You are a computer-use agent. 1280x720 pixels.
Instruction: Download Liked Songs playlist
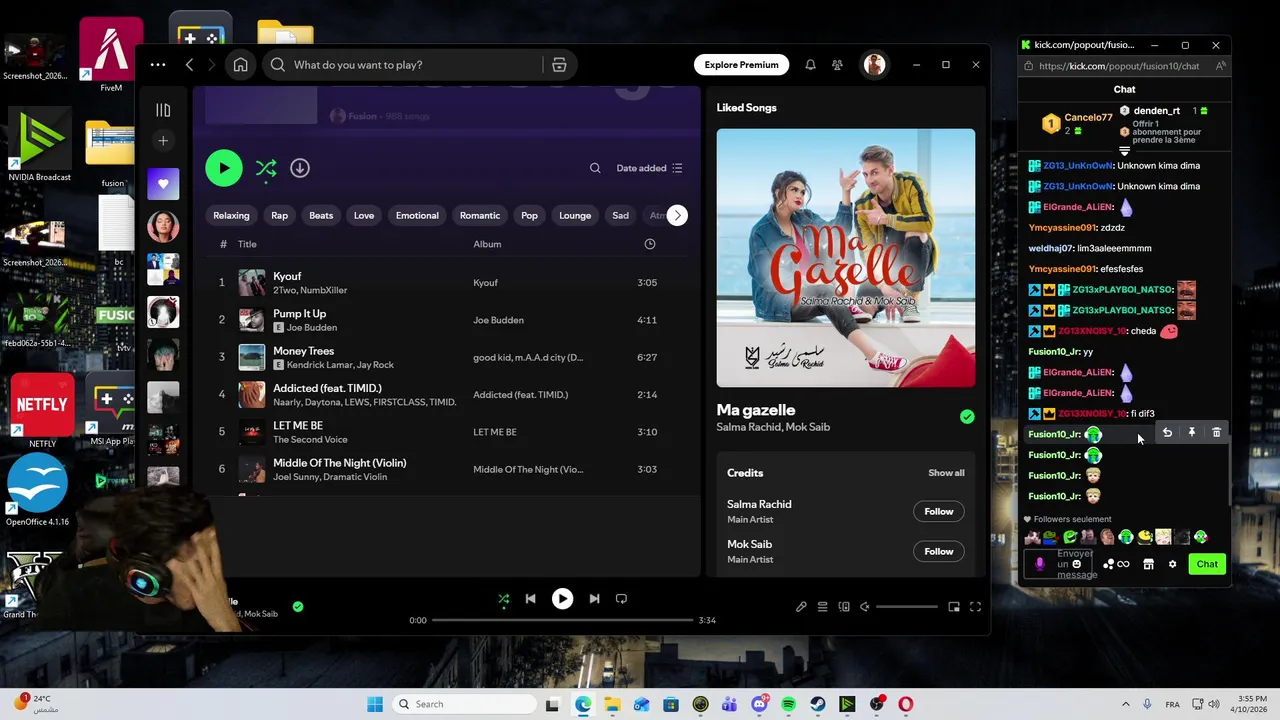300,168
